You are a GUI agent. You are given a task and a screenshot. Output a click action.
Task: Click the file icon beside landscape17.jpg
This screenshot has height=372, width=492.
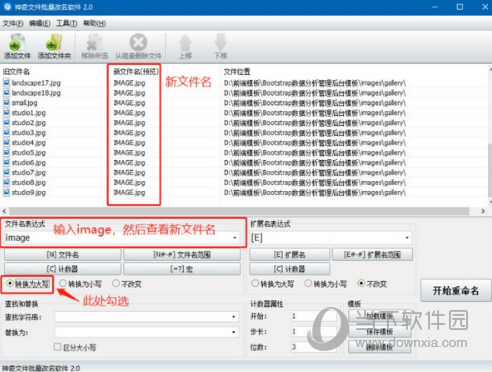point(6,82)
